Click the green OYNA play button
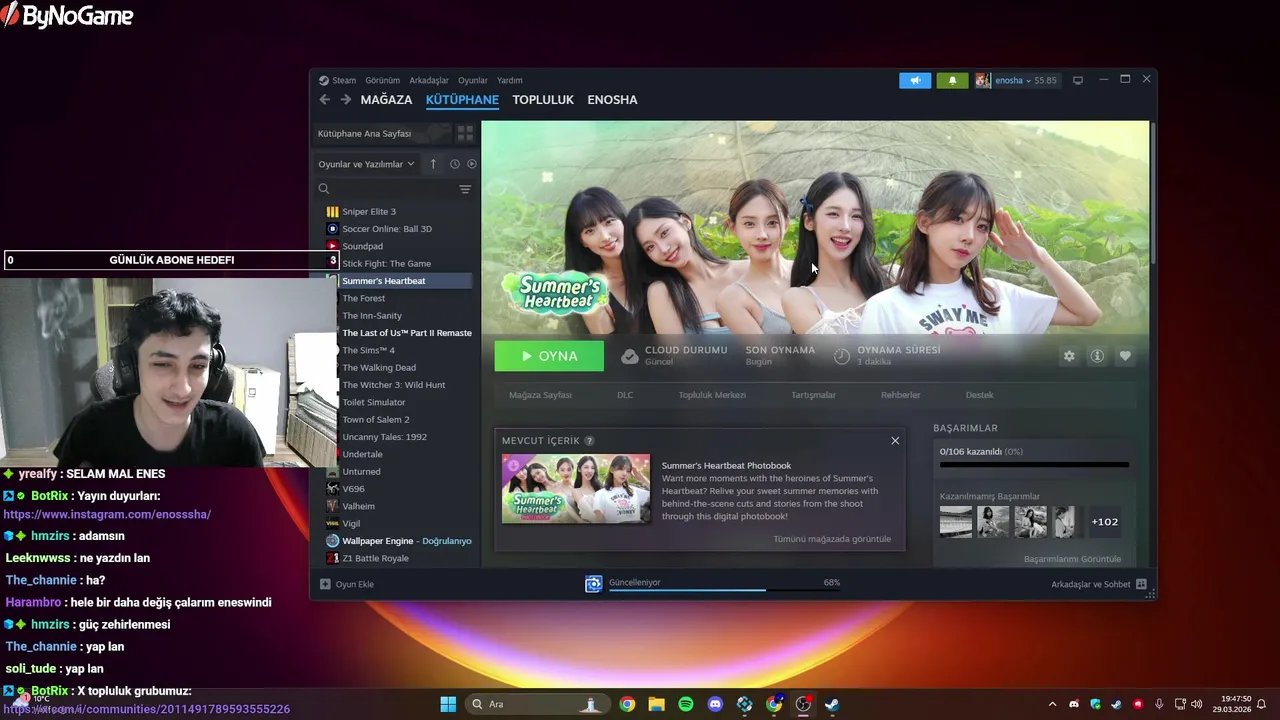The image size is (1280, 720). click(x=549, y=356)
